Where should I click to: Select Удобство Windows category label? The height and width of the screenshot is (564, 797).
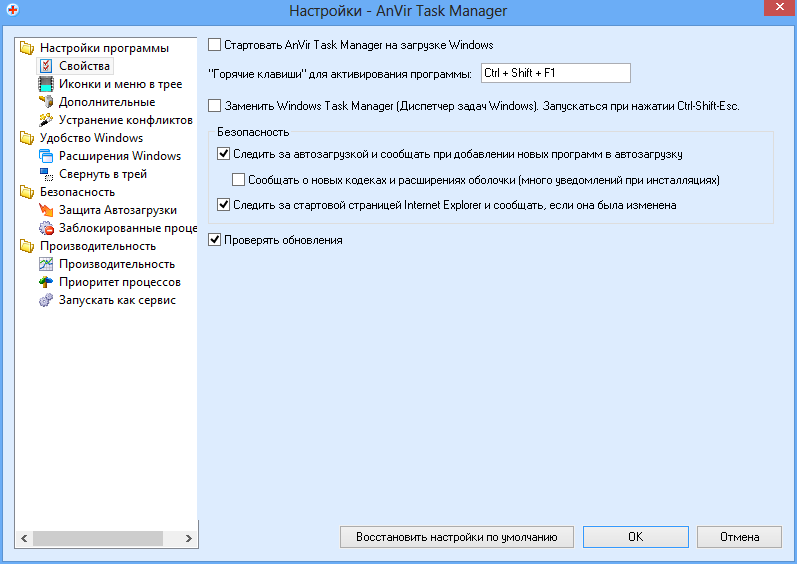click(x=91, y=138)
